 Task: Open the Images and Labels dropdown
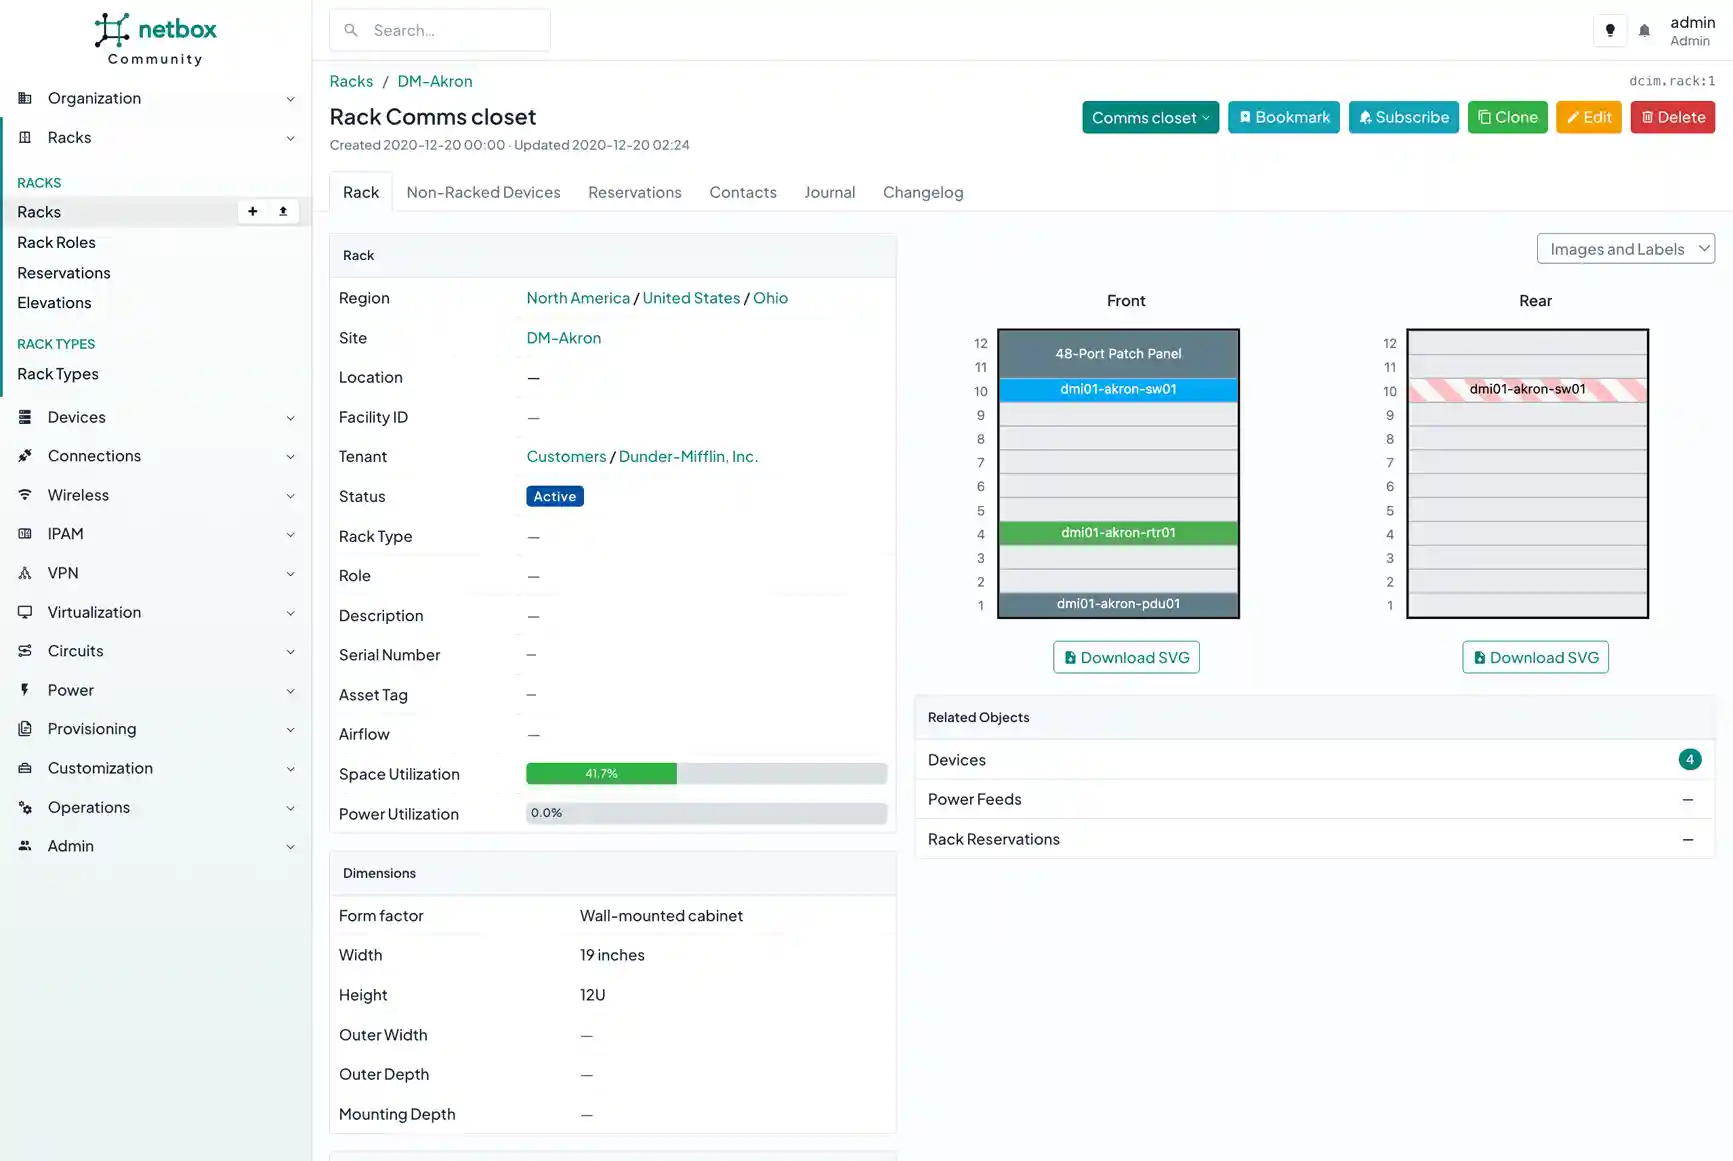1625,249
